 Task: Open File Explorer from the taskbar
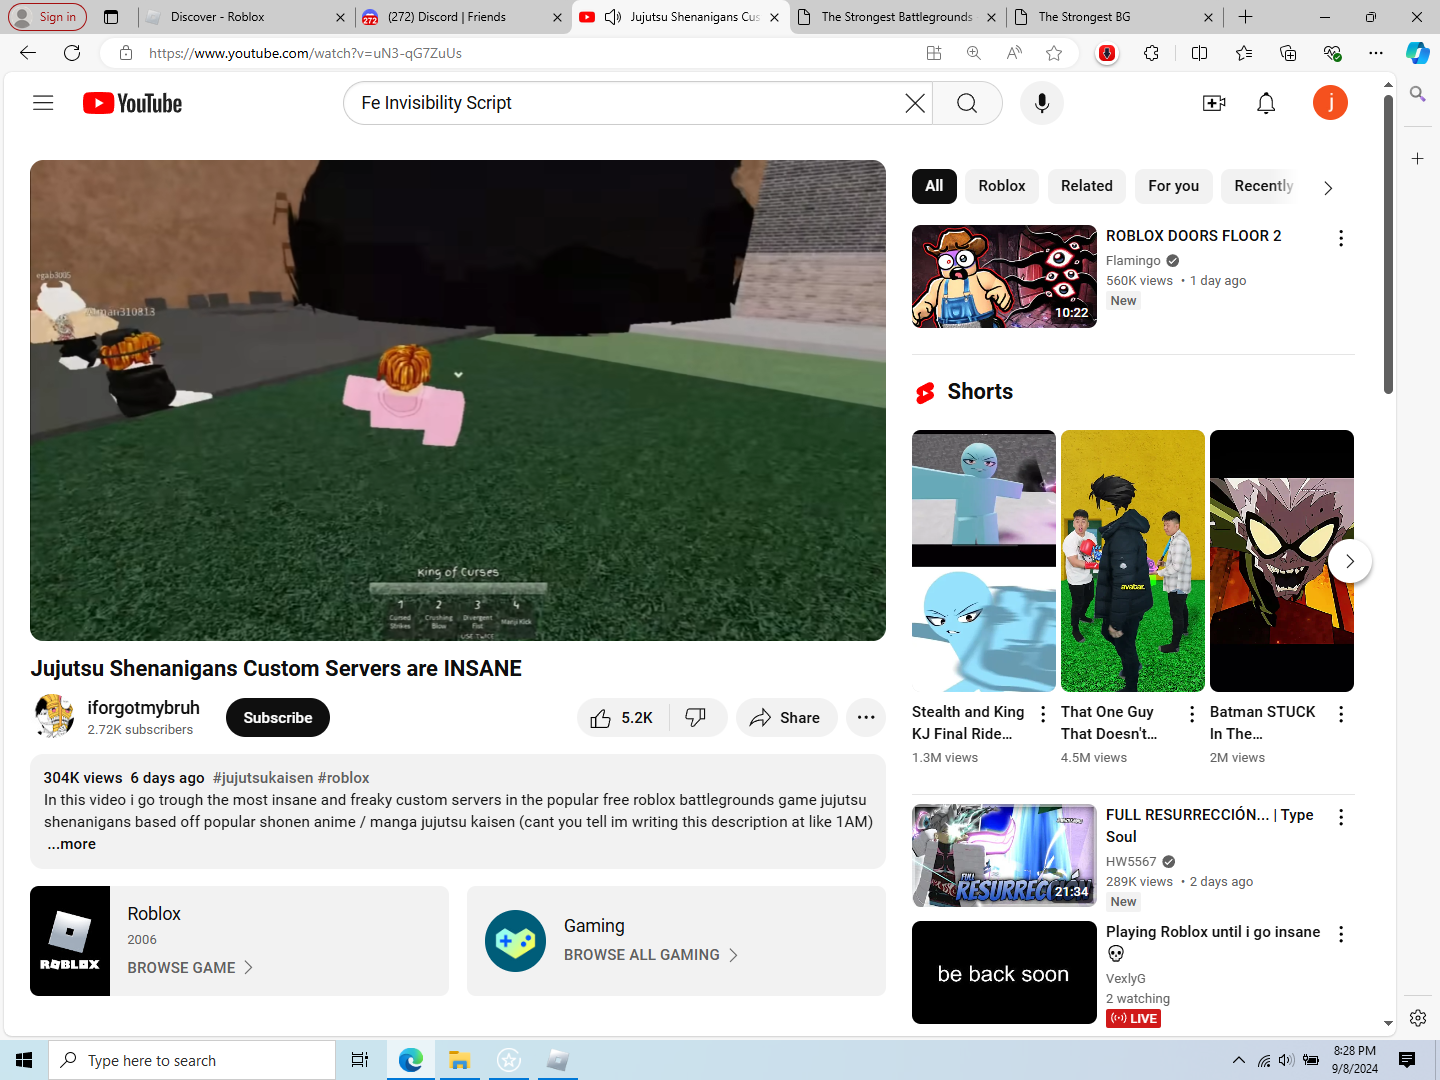[459, 1060]
